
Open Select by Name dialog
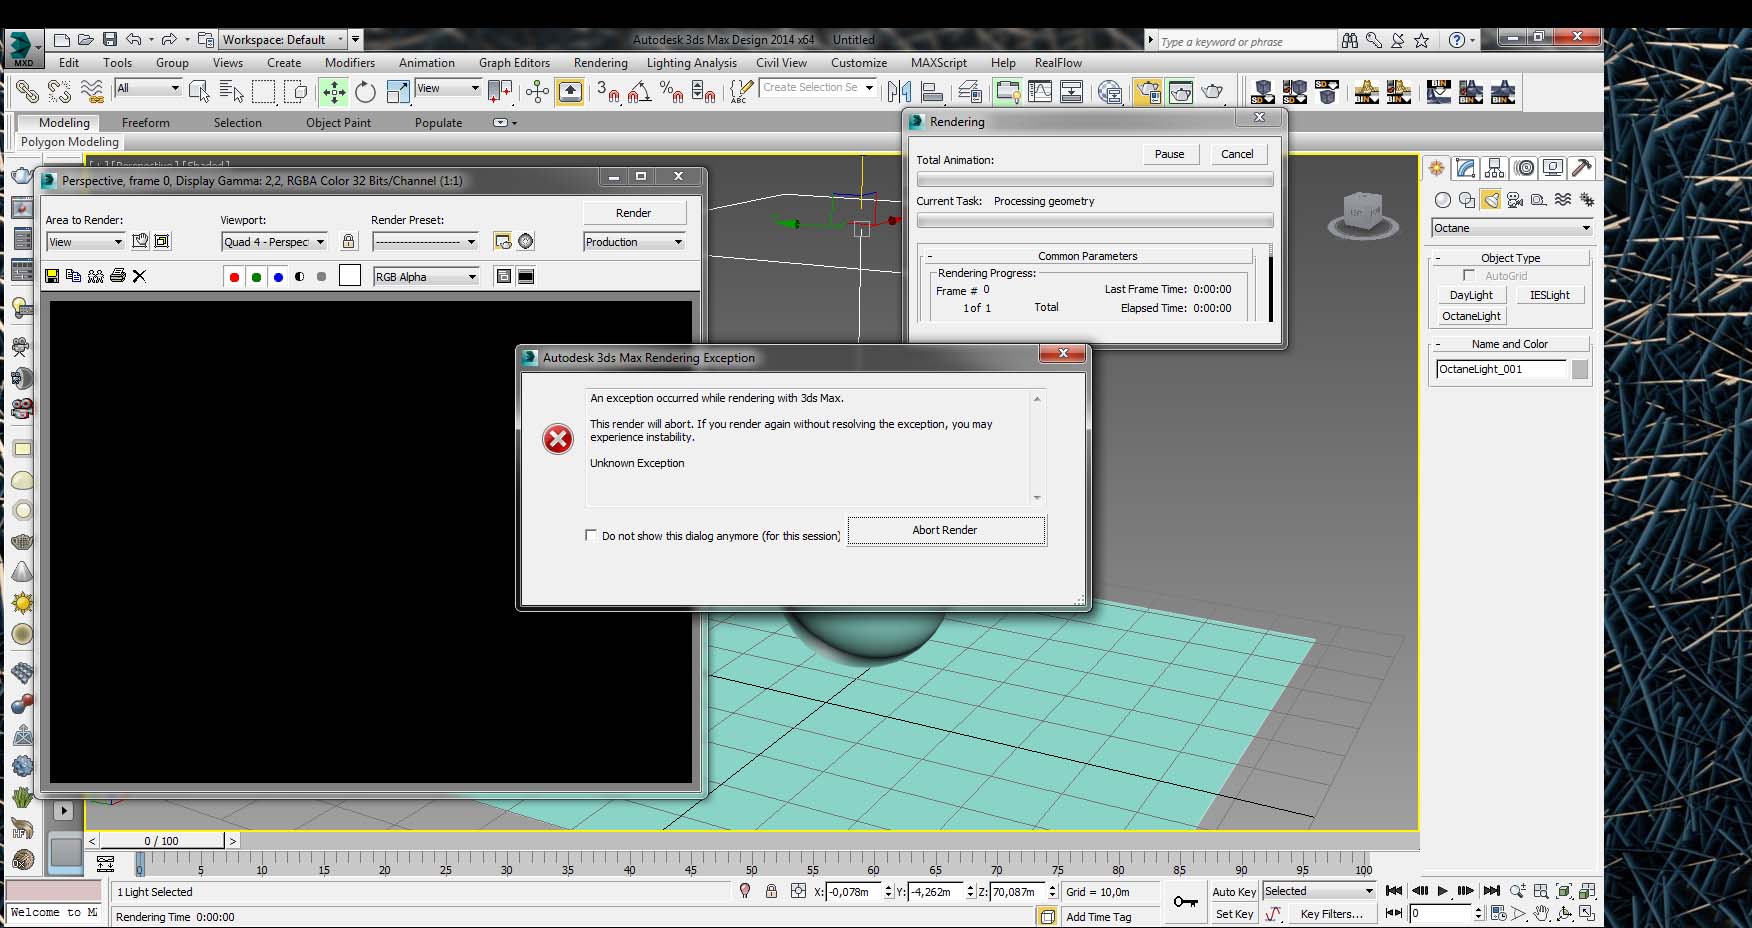coord(231,92)
